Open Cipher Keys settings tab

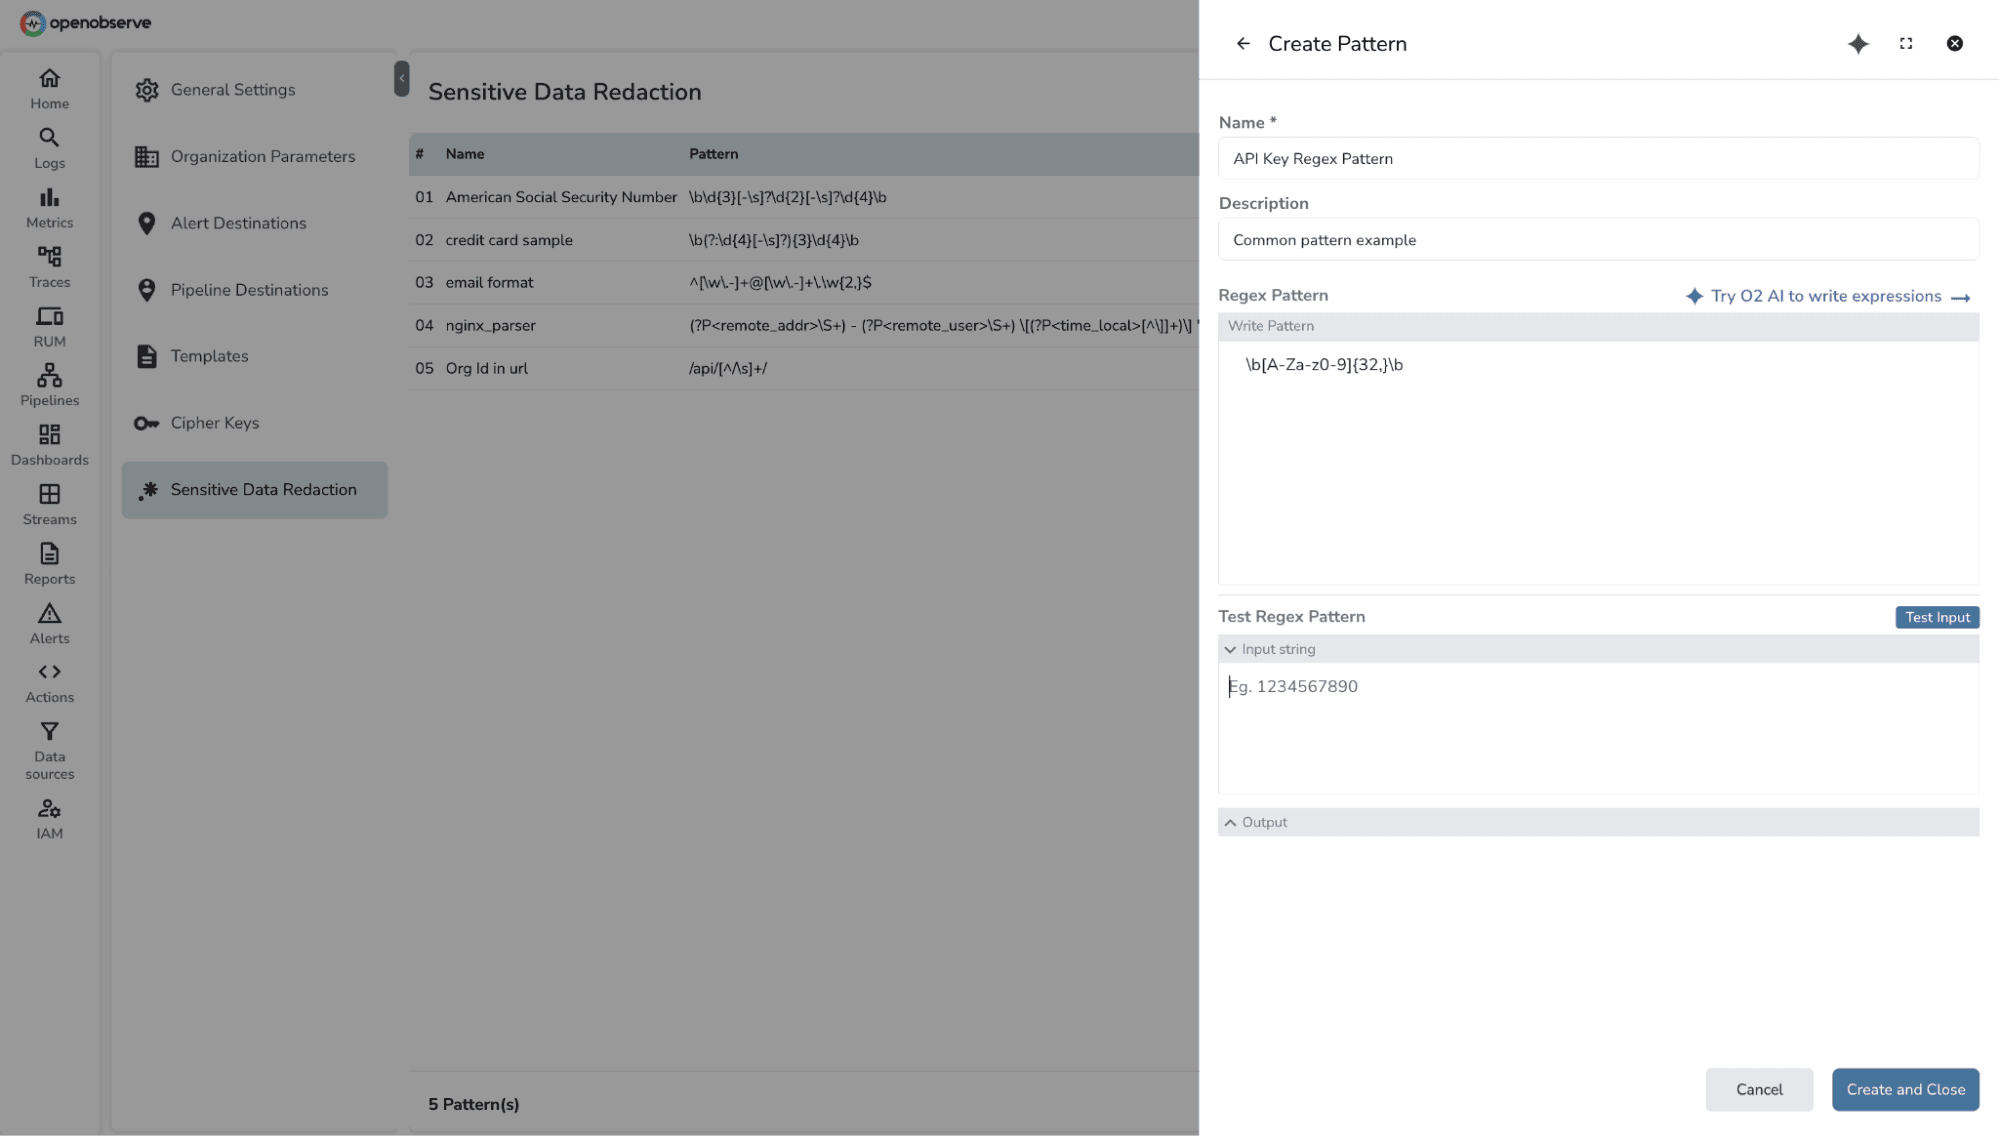pos(214,423)
